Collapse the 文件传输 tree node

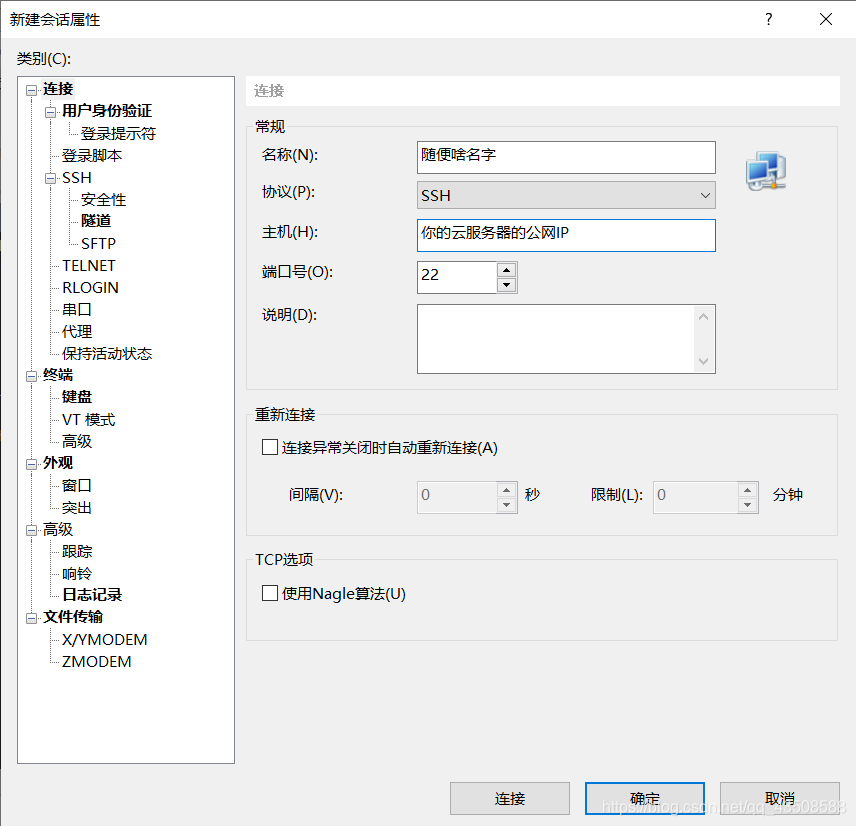pyautogui.click(x=32, y=618)
